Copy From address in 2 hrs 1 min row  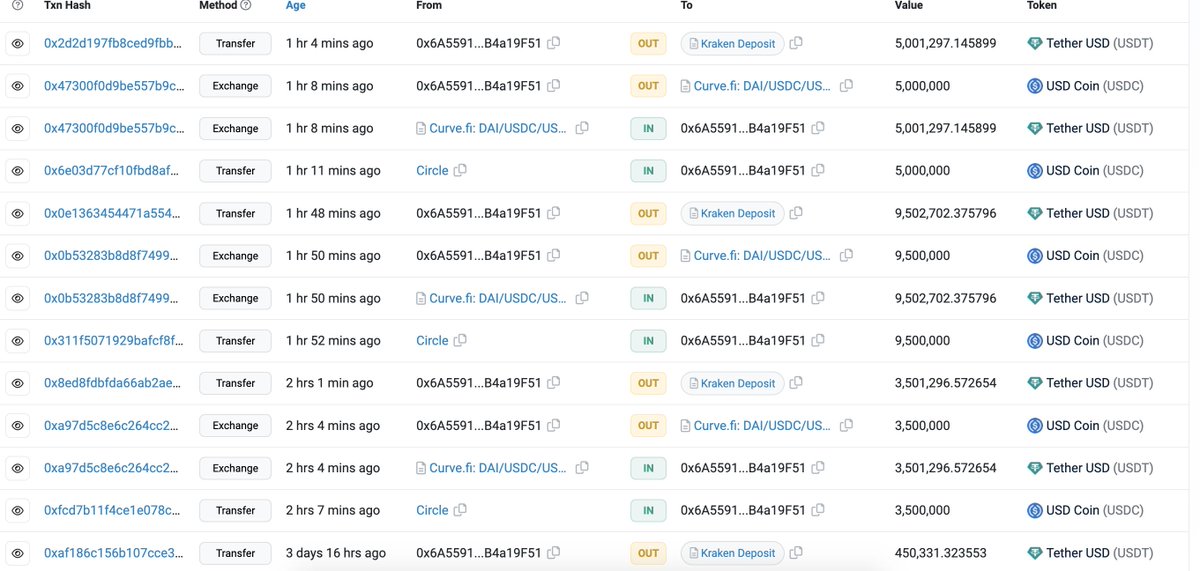(x=553, y=383)
